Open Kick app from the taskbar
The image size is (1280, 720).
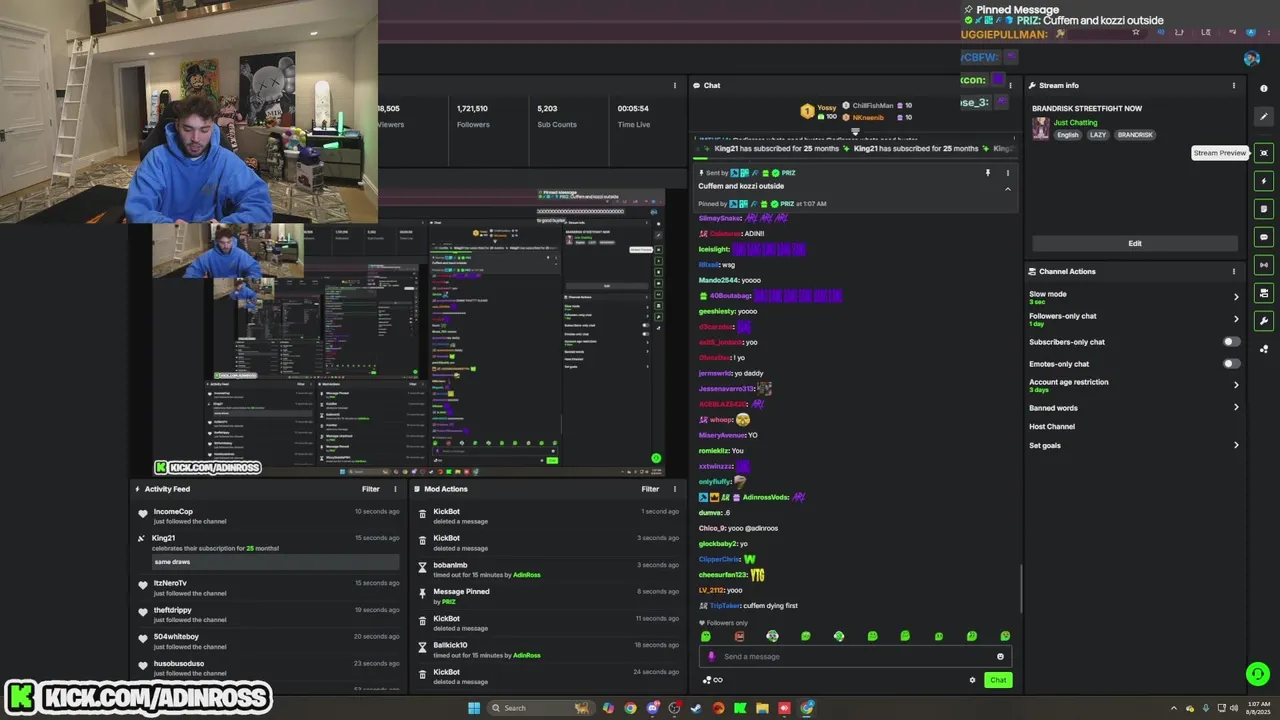click(740, 708)
